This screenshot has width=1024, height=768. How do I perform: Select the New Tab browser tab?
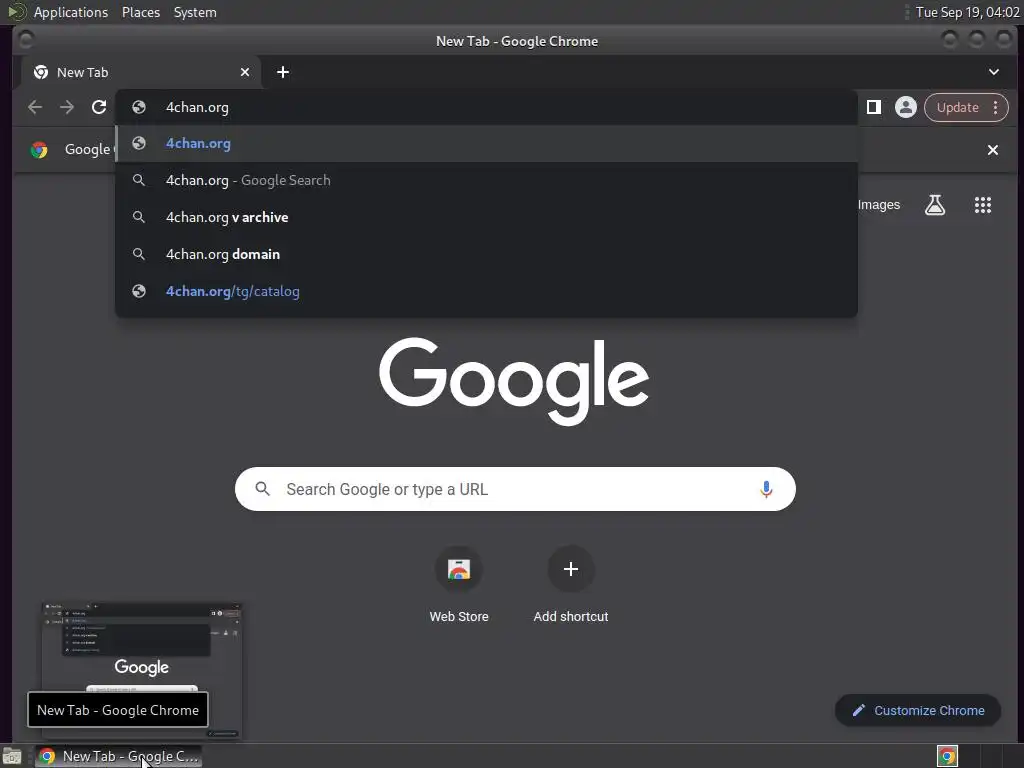tap(142, 72)
